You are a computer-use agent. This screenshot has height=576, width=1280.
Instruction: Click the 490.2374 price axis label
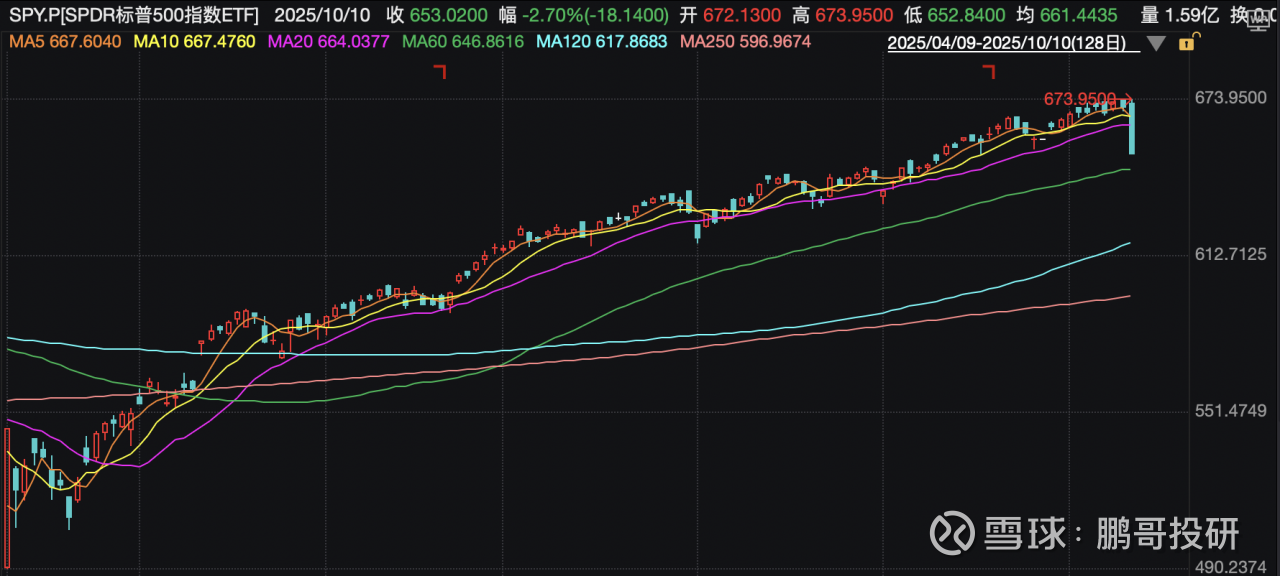tap(1232, 566)
